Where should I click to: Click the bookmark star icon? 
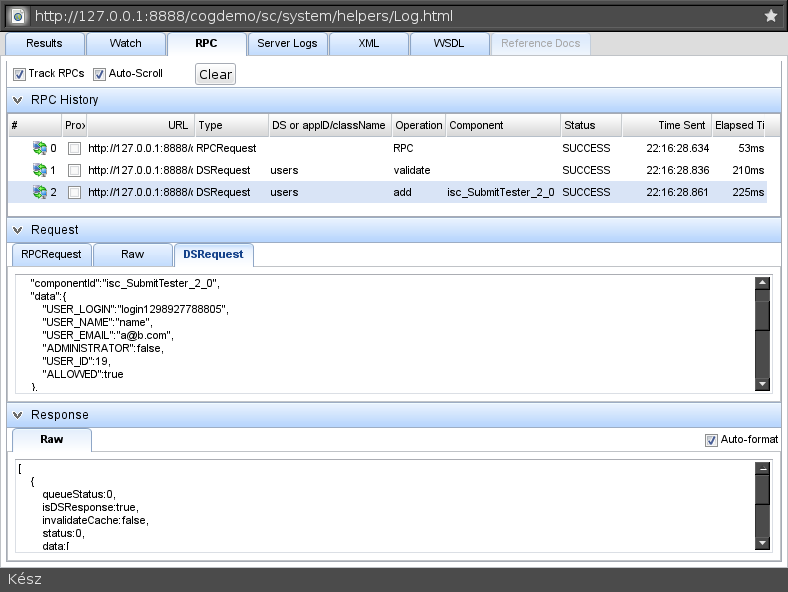pos(770,16)
